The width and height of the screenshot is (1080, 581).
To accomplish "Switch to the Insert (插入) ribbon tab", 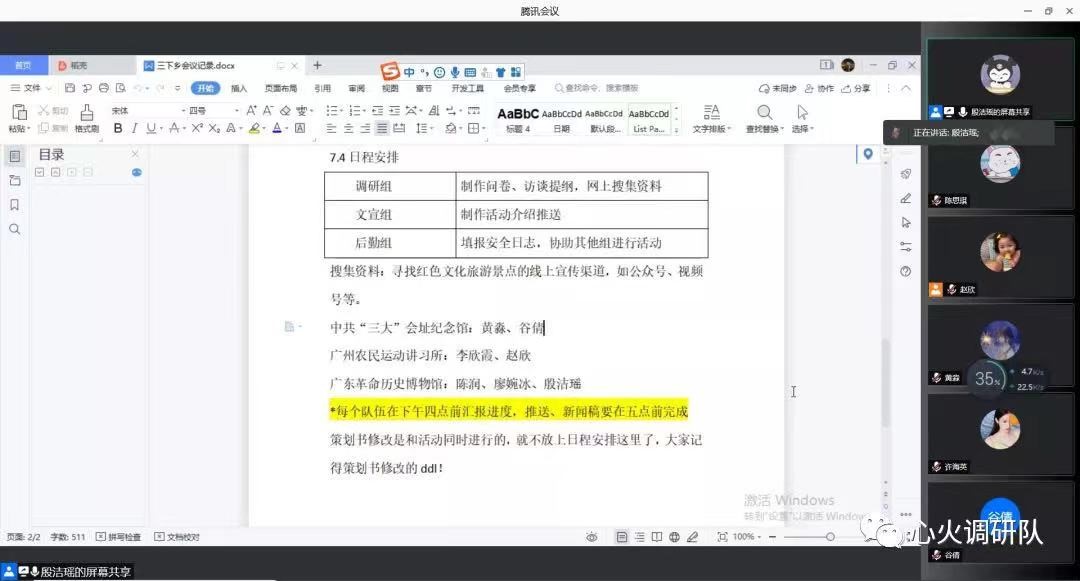I will 239,88.
